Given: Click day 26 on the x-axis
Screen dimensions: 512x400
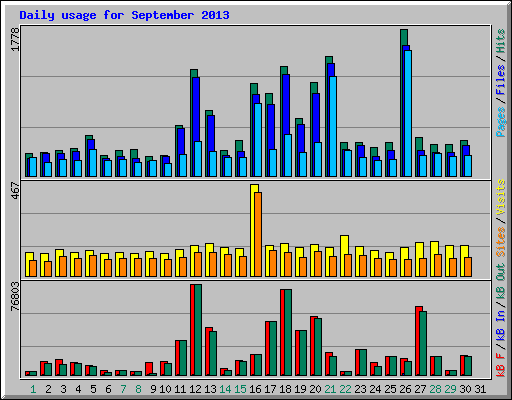Looking at the screenshot, I should click(405, 389).
